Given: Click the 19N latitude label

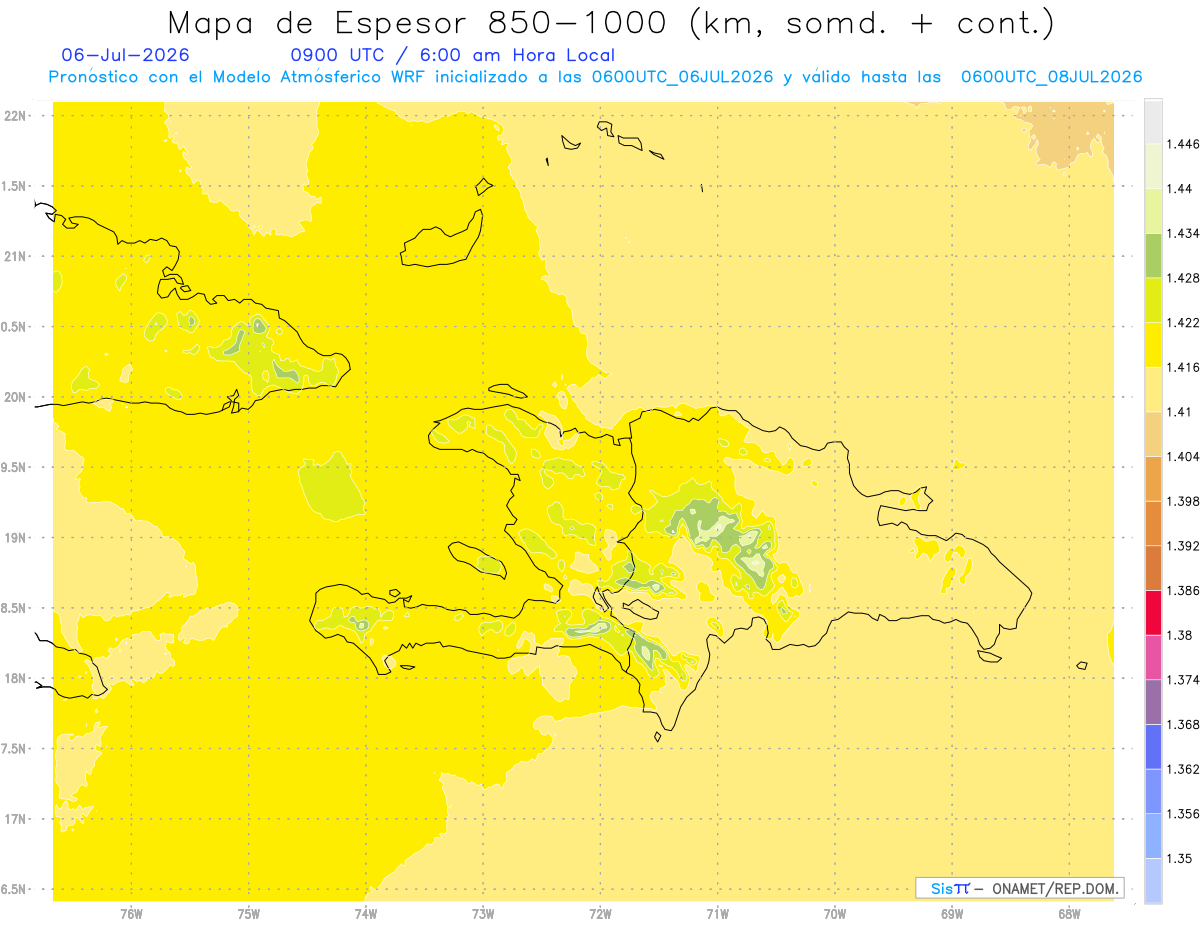Looking at the screenshot, I should [15, 538].
